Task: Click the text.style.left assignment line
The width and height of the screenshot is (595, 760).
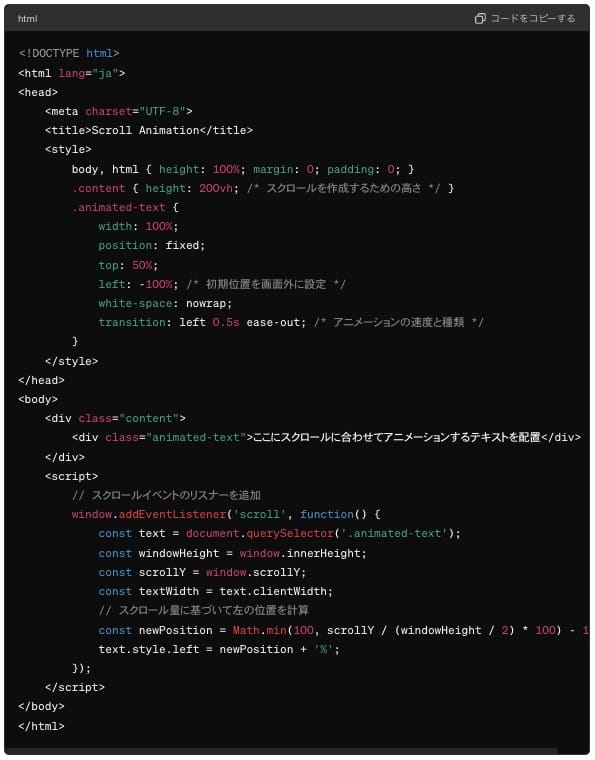Action: coord(219,649)
